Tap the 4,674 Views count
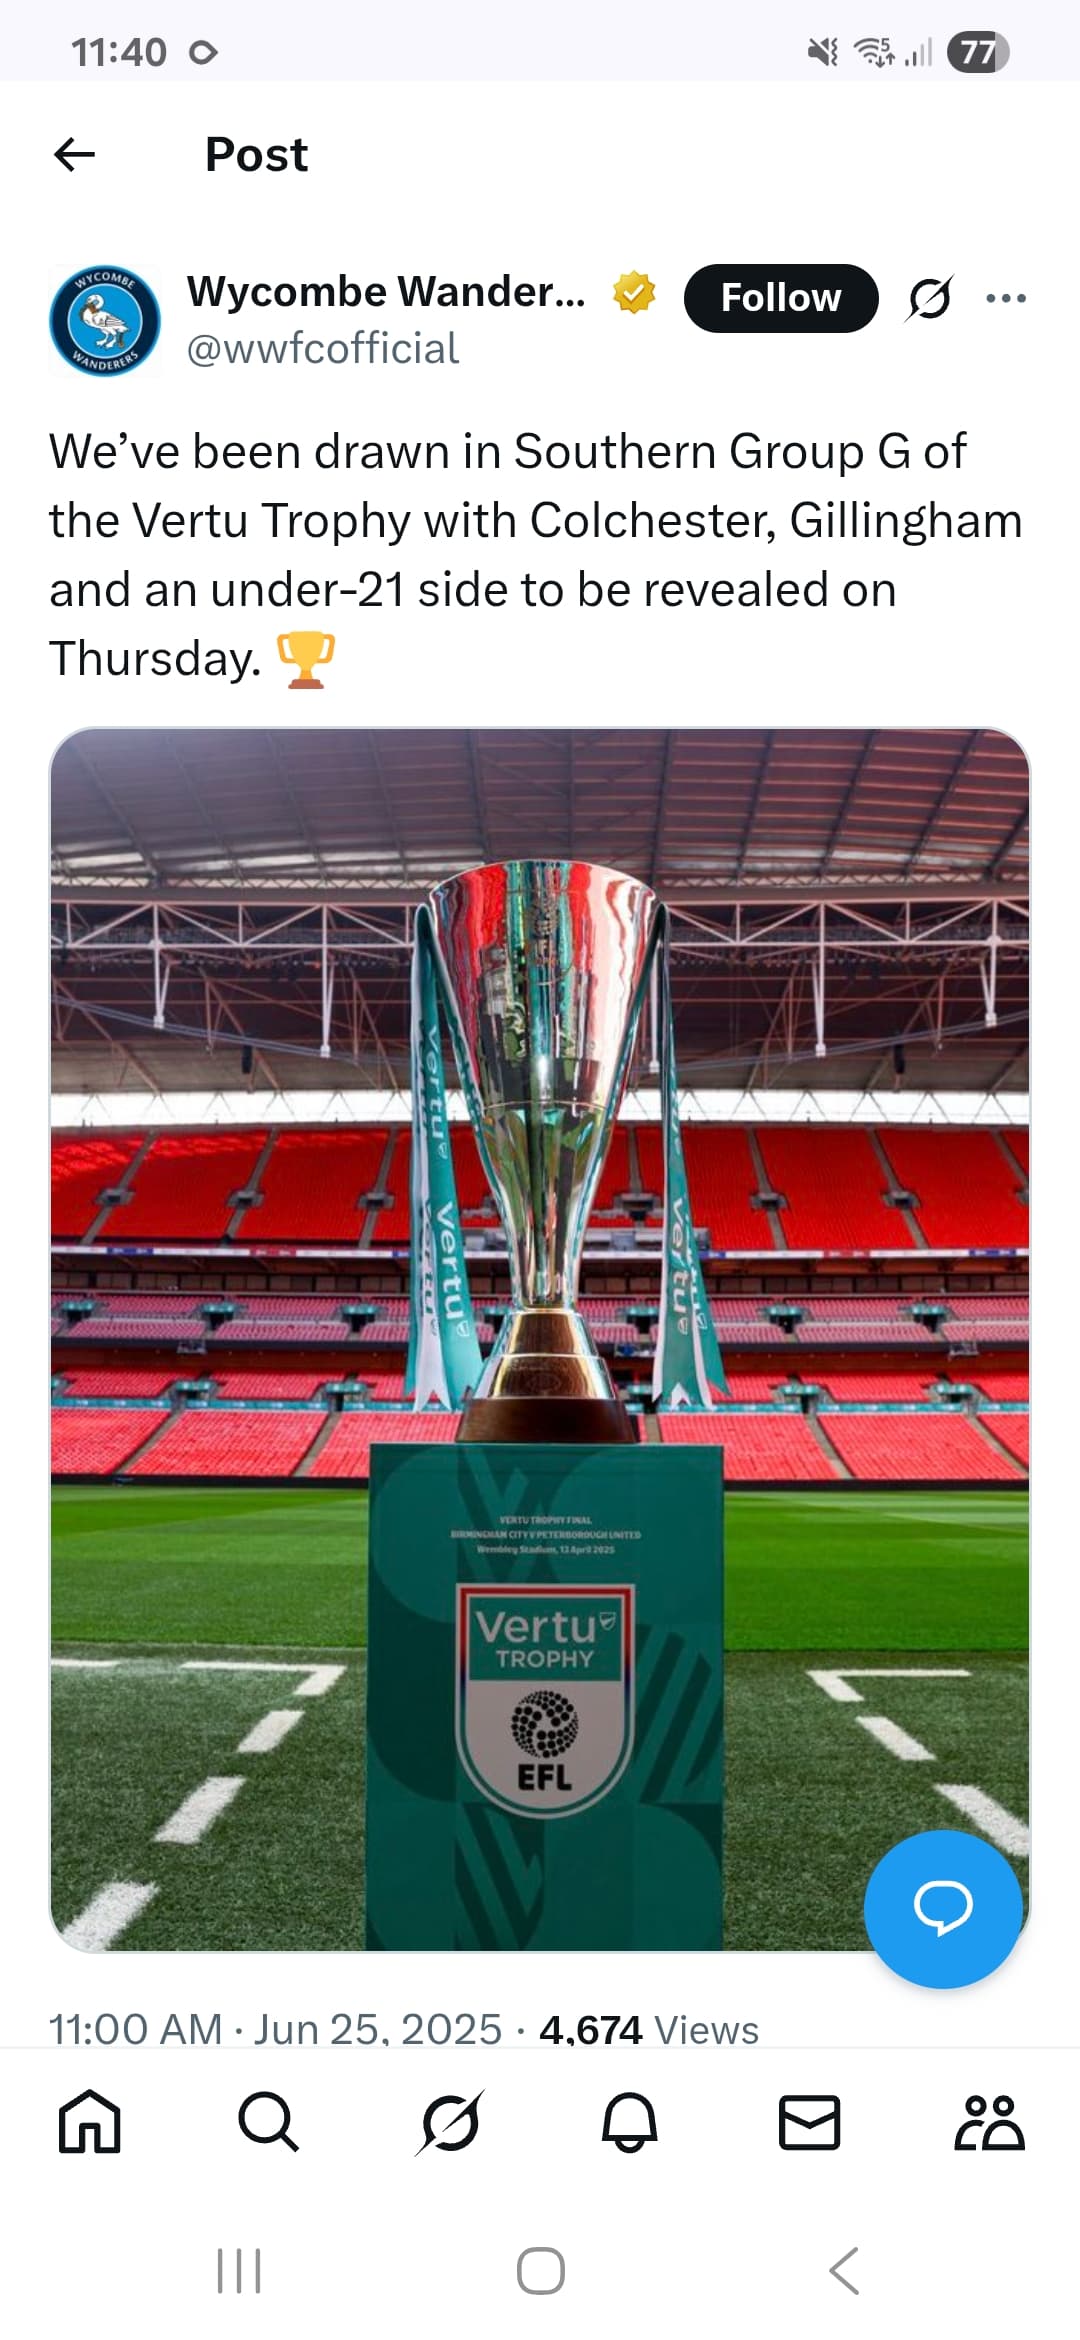The height and width of the screenshot is (2340, 1080). click(x=649, y=2030)
